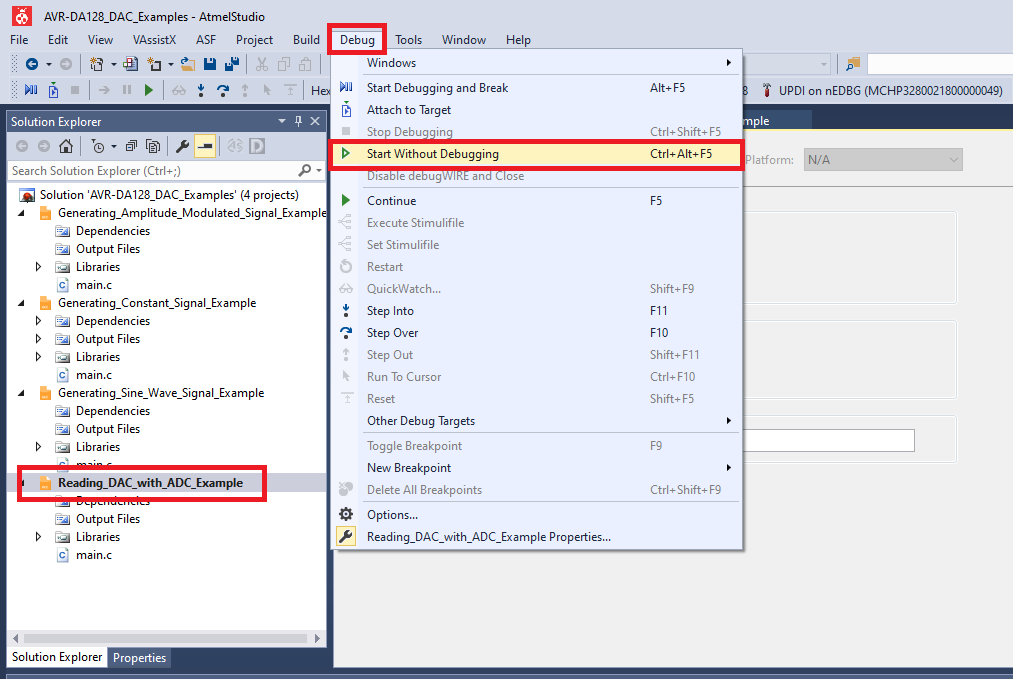Open the Navigate Backward dropdown arrow
1013x679 pixels.
point(48,64)
